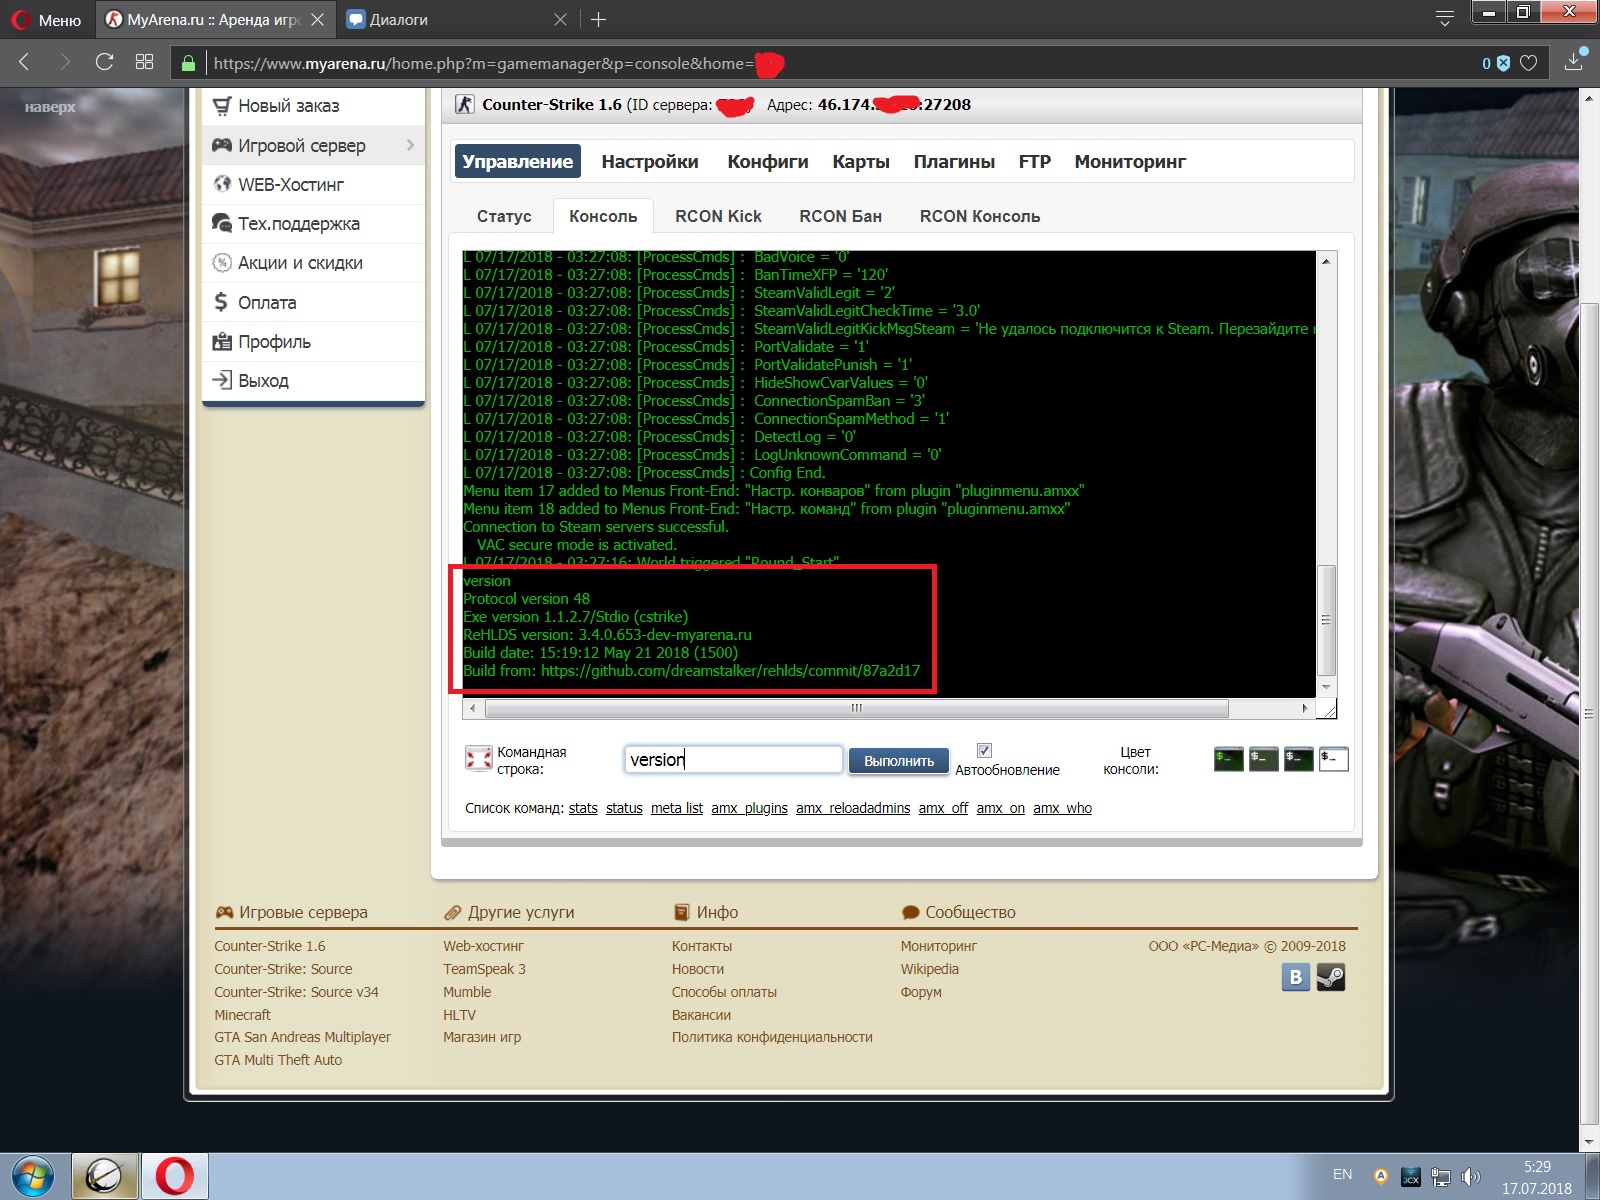Viewport: 1600px width, 1200px height.
Task: Expand the Игровой сервер chevron arrow
Action: [410, 145]
